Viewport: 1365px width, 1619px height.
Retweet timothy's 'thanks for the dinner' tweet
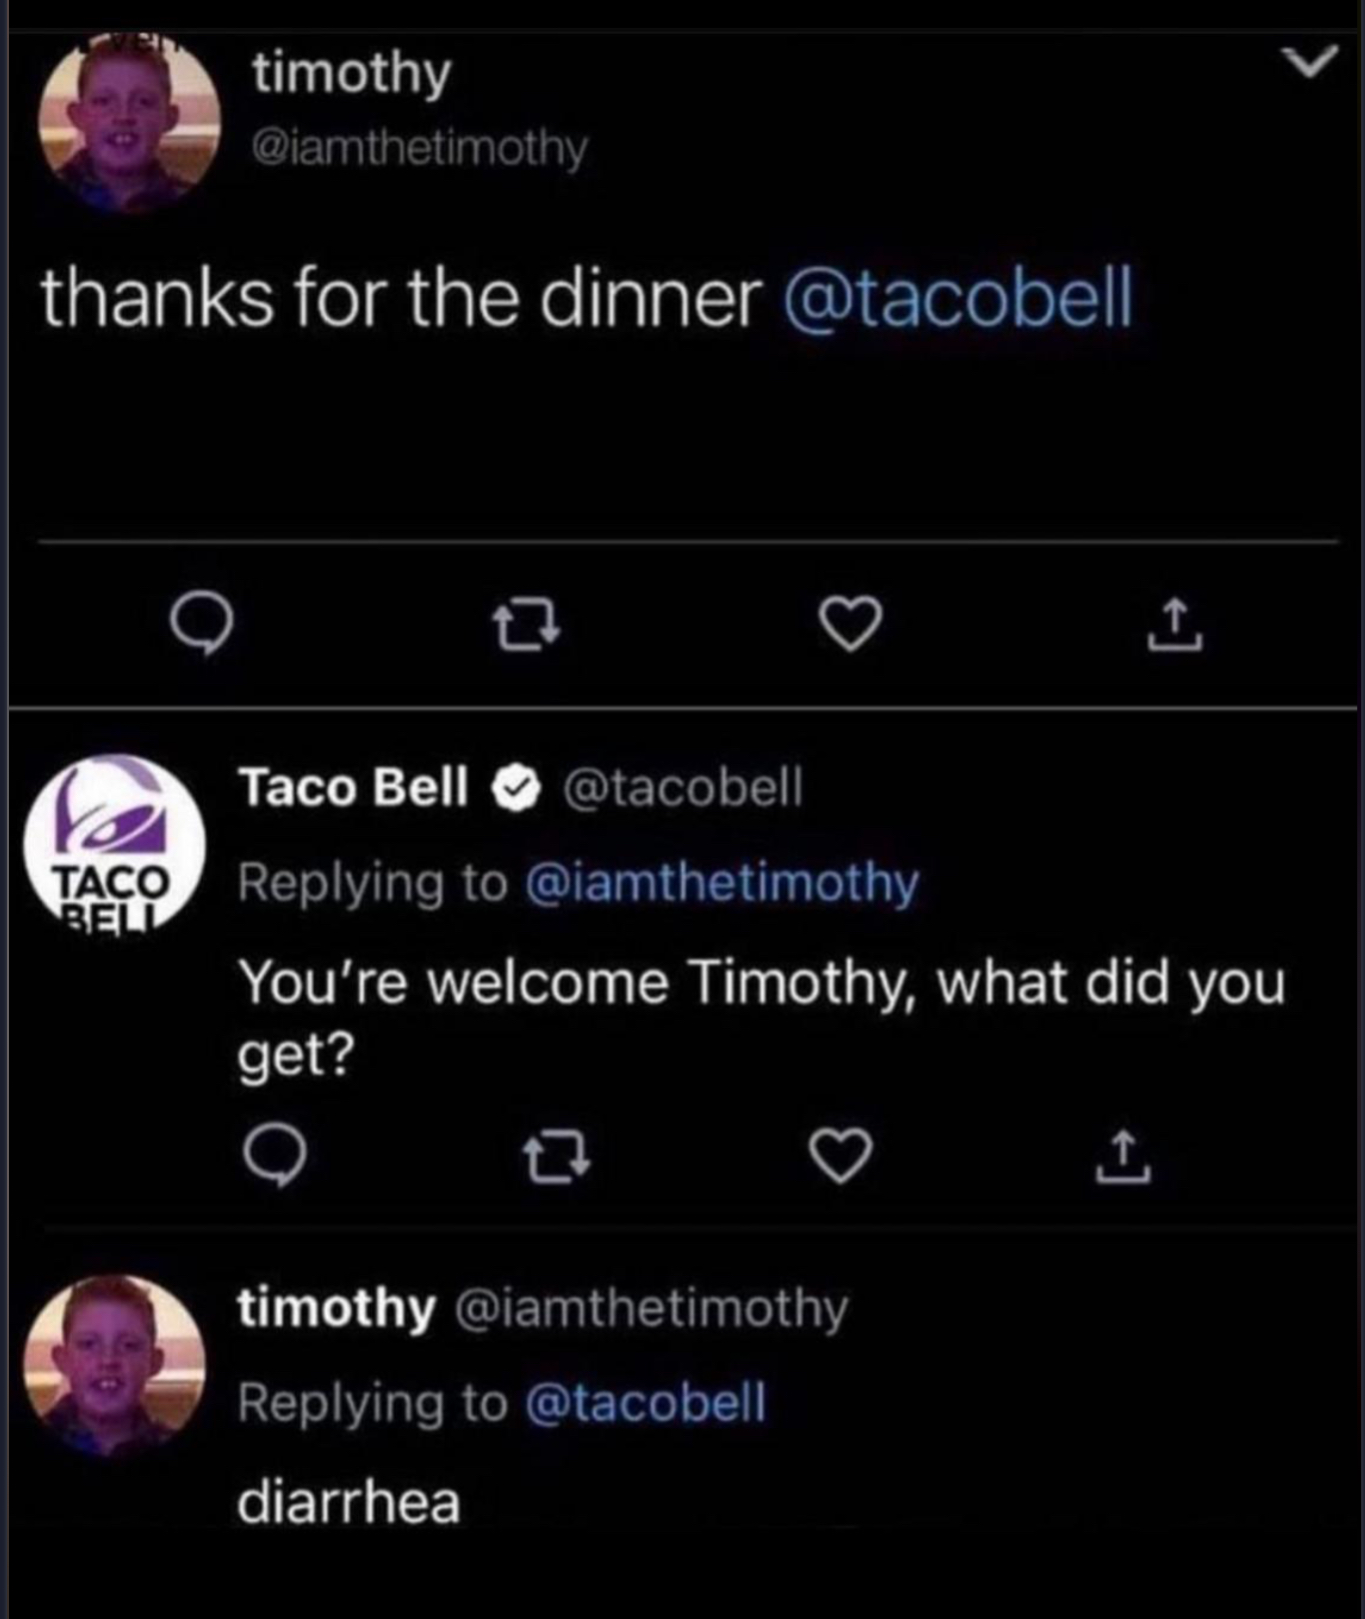(527, 625)
